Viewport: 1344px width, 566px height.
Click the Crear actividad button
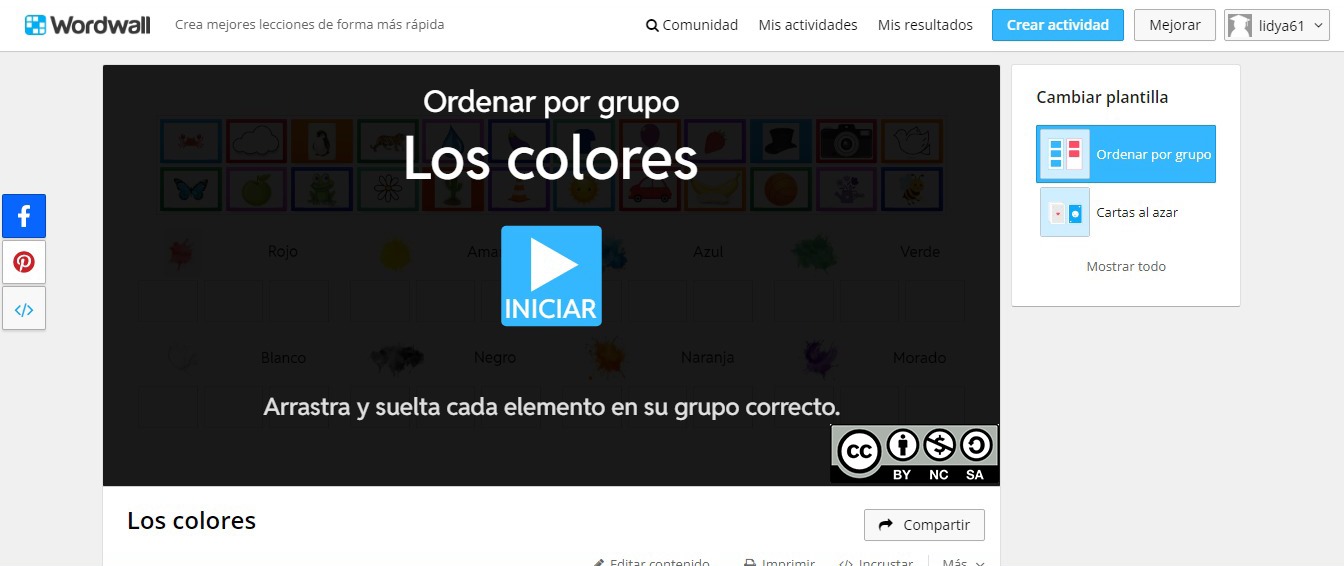click(1057, 25)
